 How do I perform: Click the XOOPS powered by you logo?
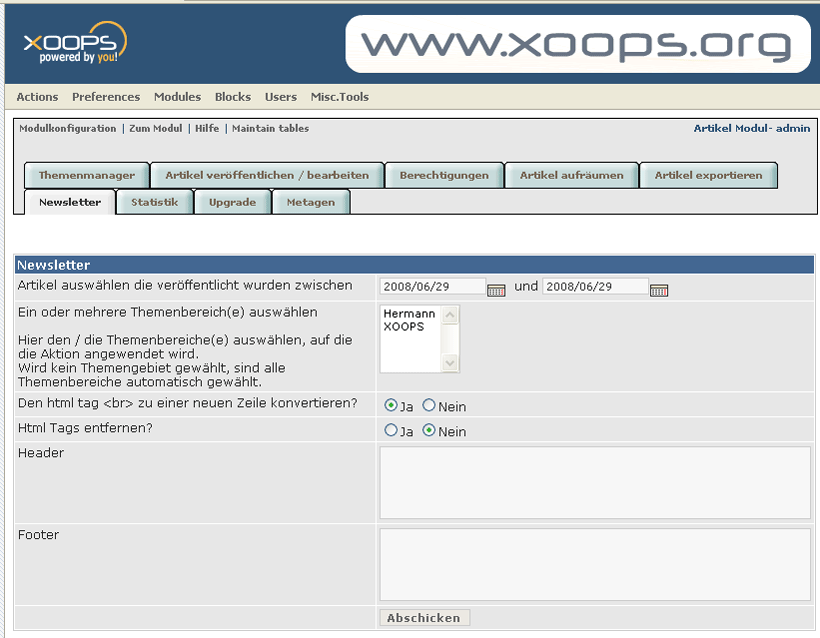75,43
